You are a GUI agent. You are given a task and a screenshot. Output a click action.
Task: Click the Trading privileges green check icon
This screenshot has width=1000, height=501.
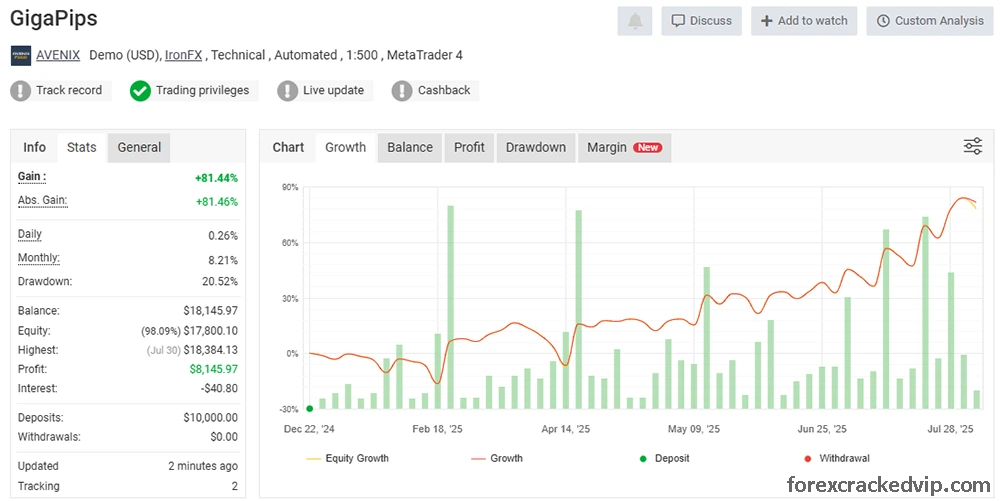[x=140, y=91]
